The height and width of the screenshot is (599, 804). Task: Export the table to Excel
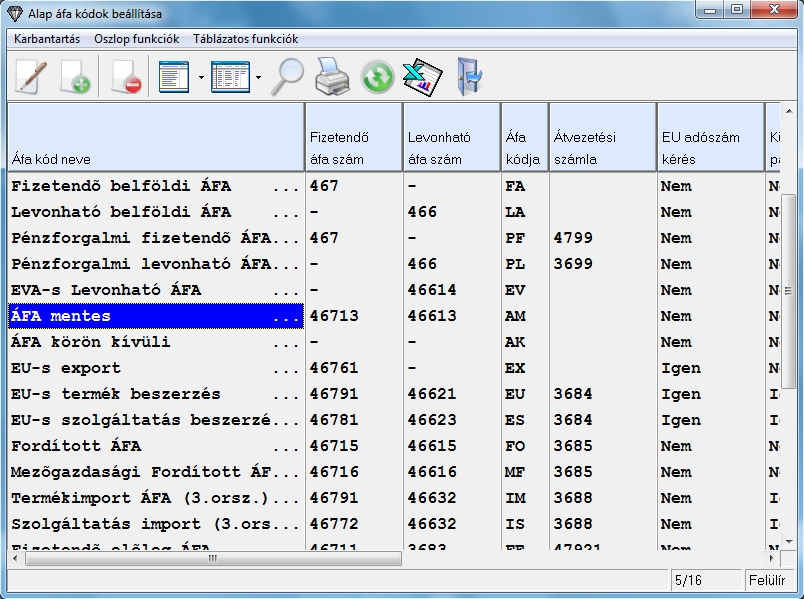point(421,77)
